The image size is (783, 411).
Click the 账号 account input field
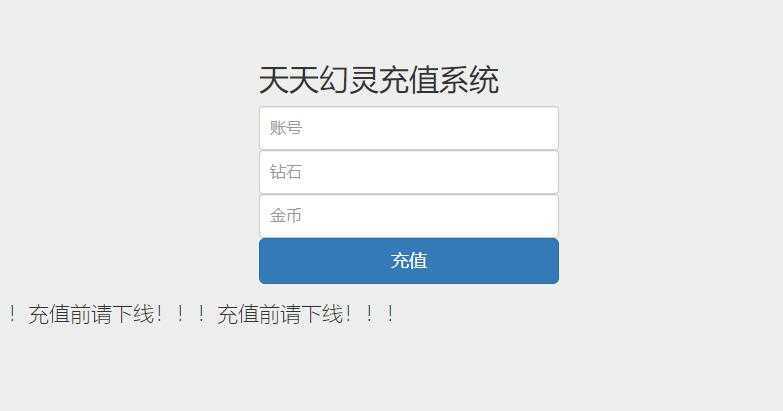408,128
